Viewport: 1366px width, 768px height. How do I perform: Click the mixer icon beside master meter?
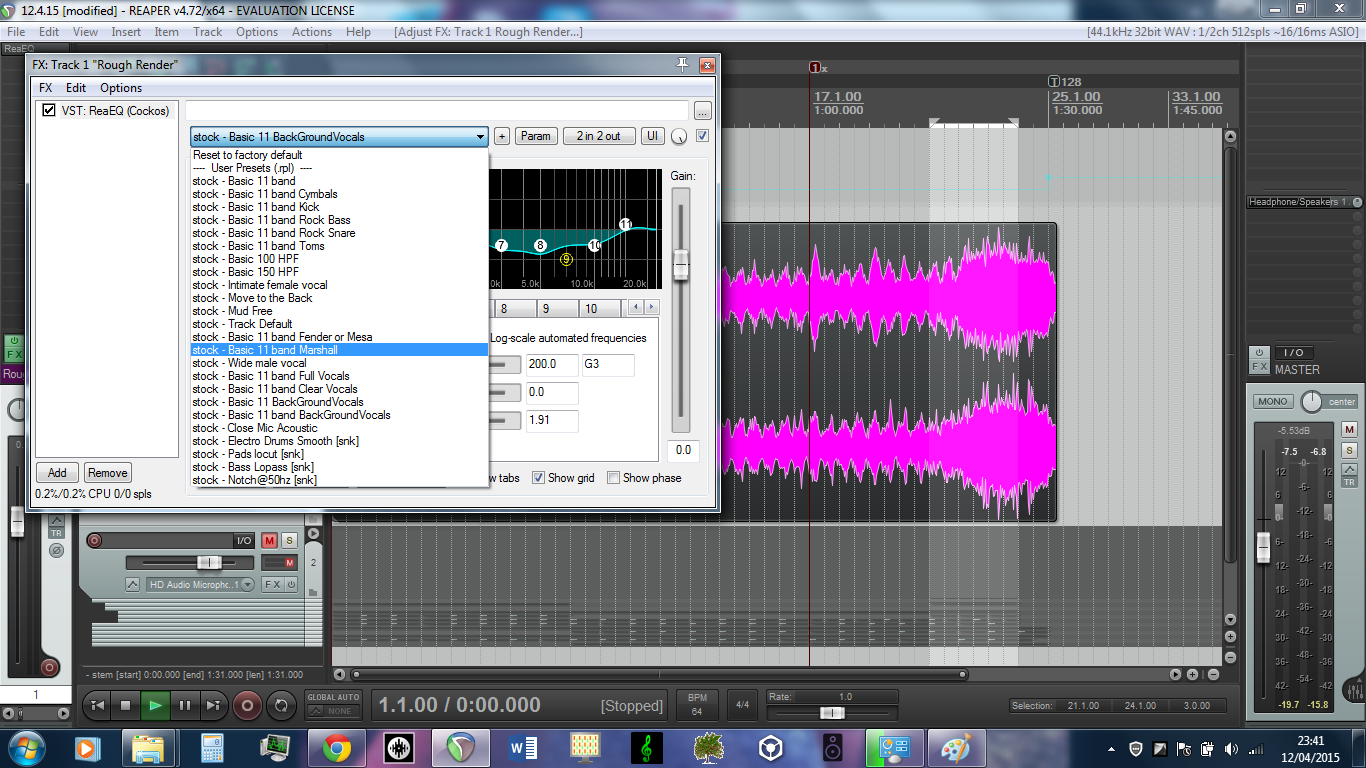tap(1354, 688)
